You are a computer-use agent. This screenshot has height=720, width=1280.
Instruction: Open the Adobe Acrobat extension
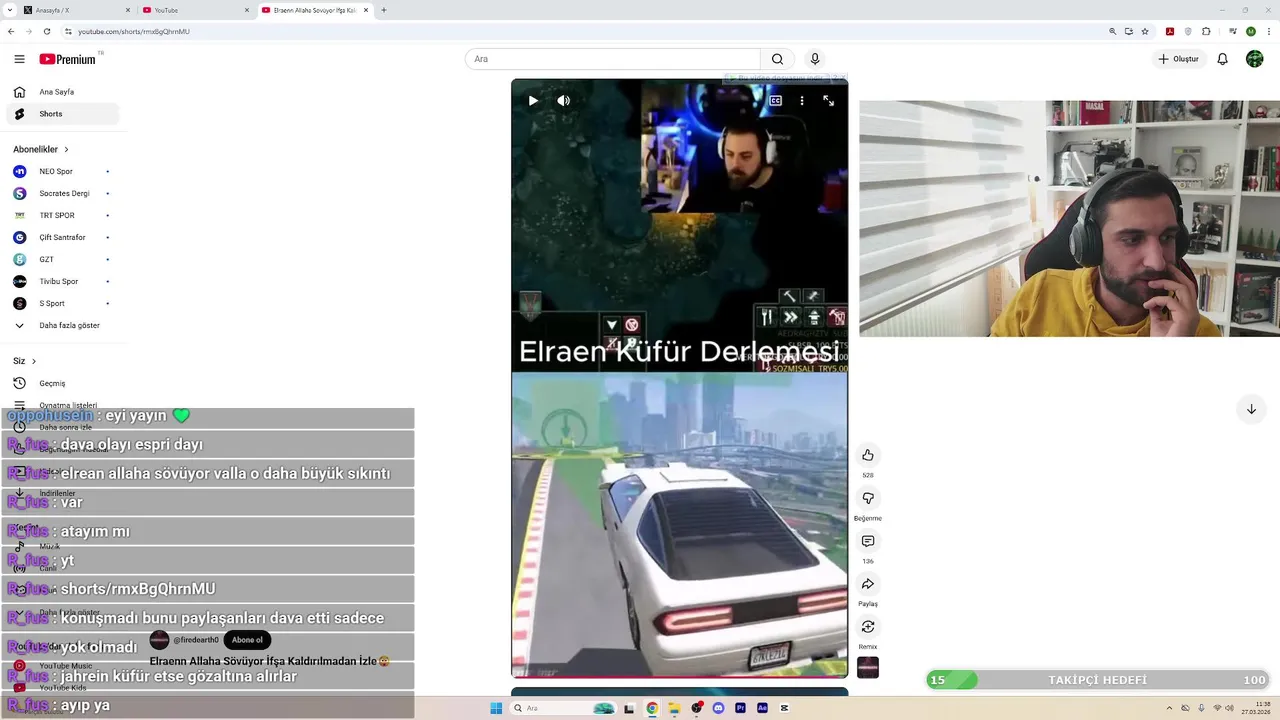[x=1170, y=31]
